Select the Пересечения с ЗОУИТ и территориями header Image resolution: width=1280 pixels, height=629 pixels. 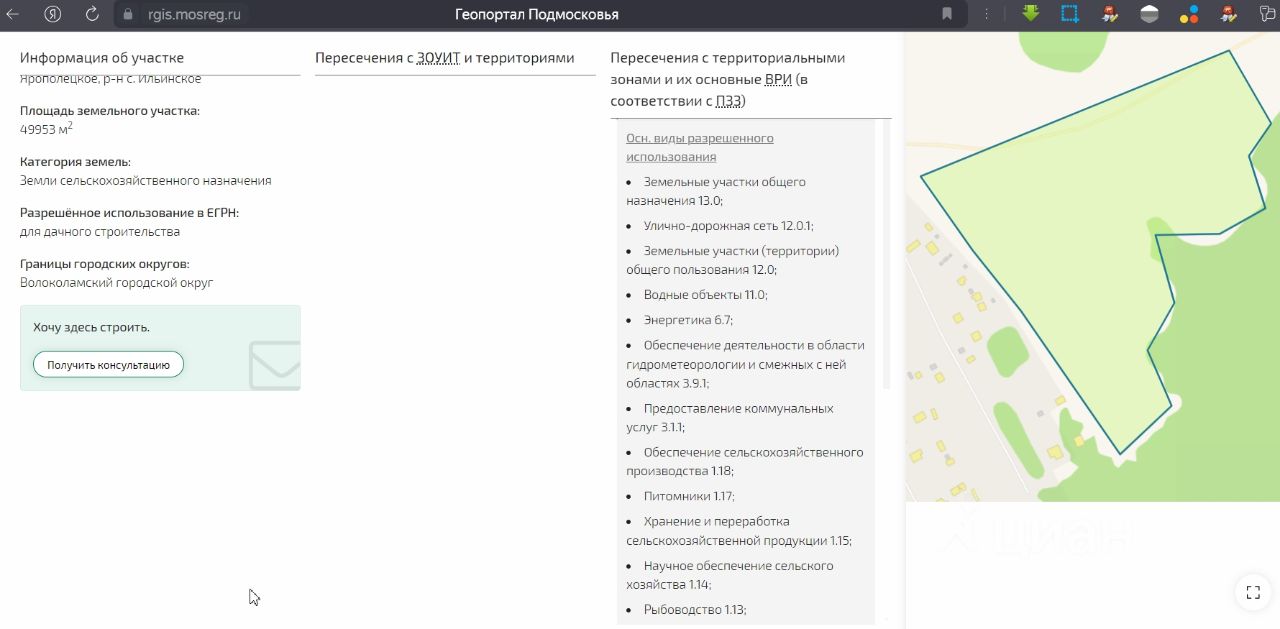pyautogui.click(x=445, y=58)
